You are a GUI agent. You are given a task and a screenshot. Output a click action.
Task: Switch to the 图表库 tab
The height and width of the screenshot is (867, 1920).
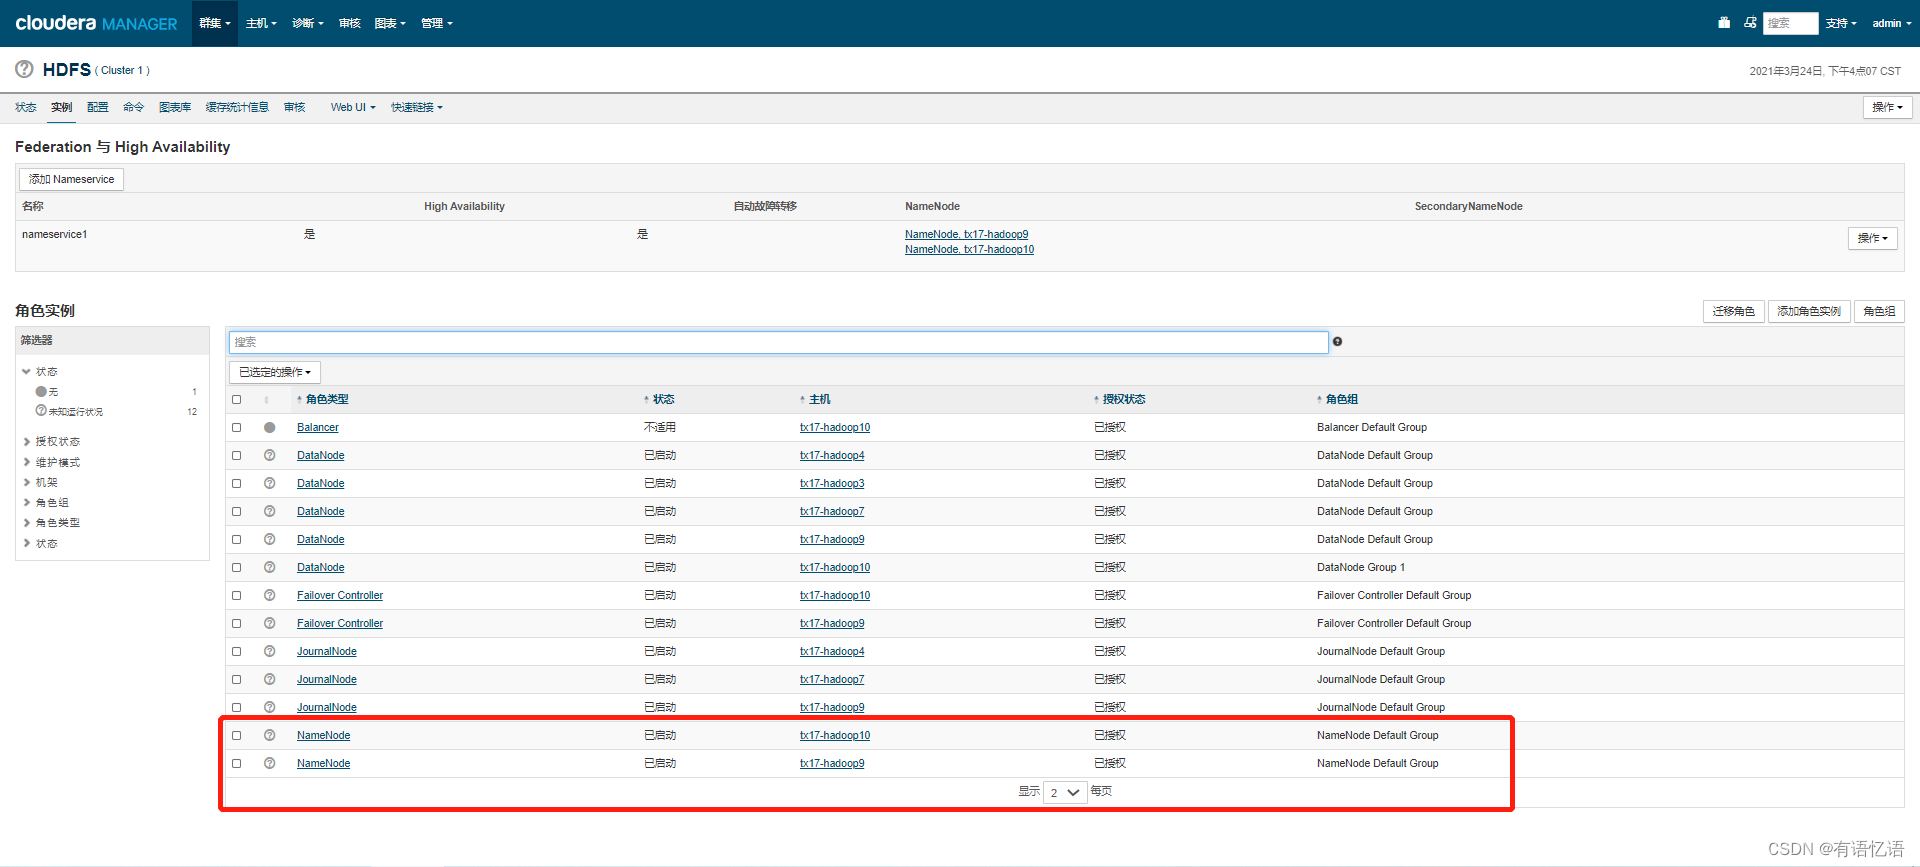[x=175, y=107]
